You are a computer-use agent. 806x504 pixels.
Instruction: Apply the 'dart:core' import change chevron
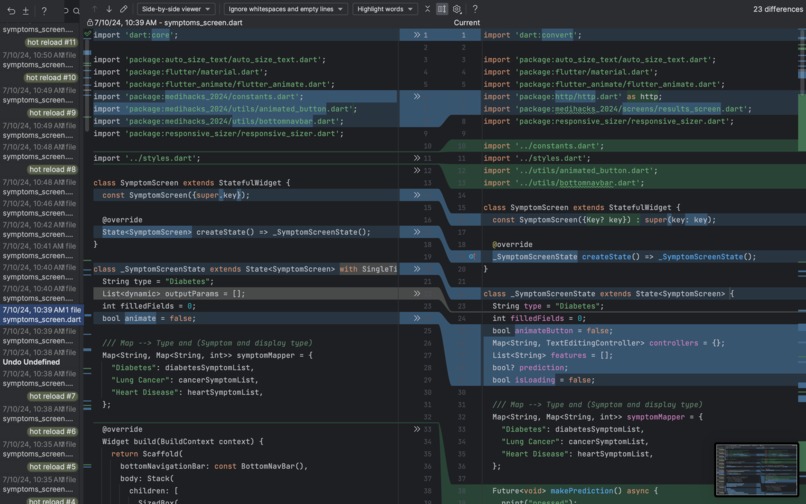[417, 35]
